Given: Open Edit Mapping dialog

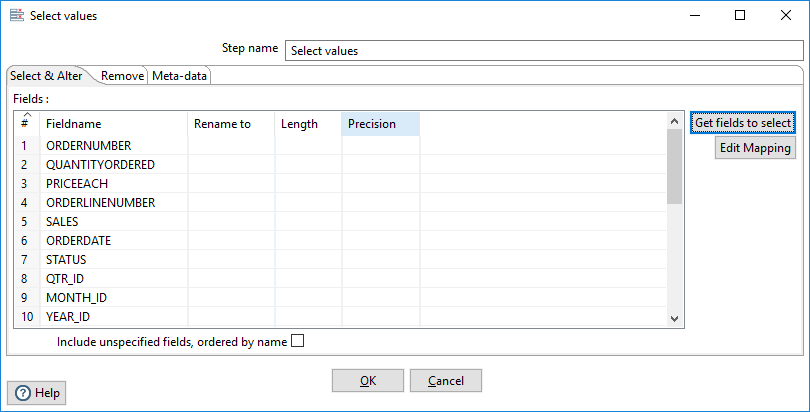Looking at the screenshot, I should click(755, 148).
